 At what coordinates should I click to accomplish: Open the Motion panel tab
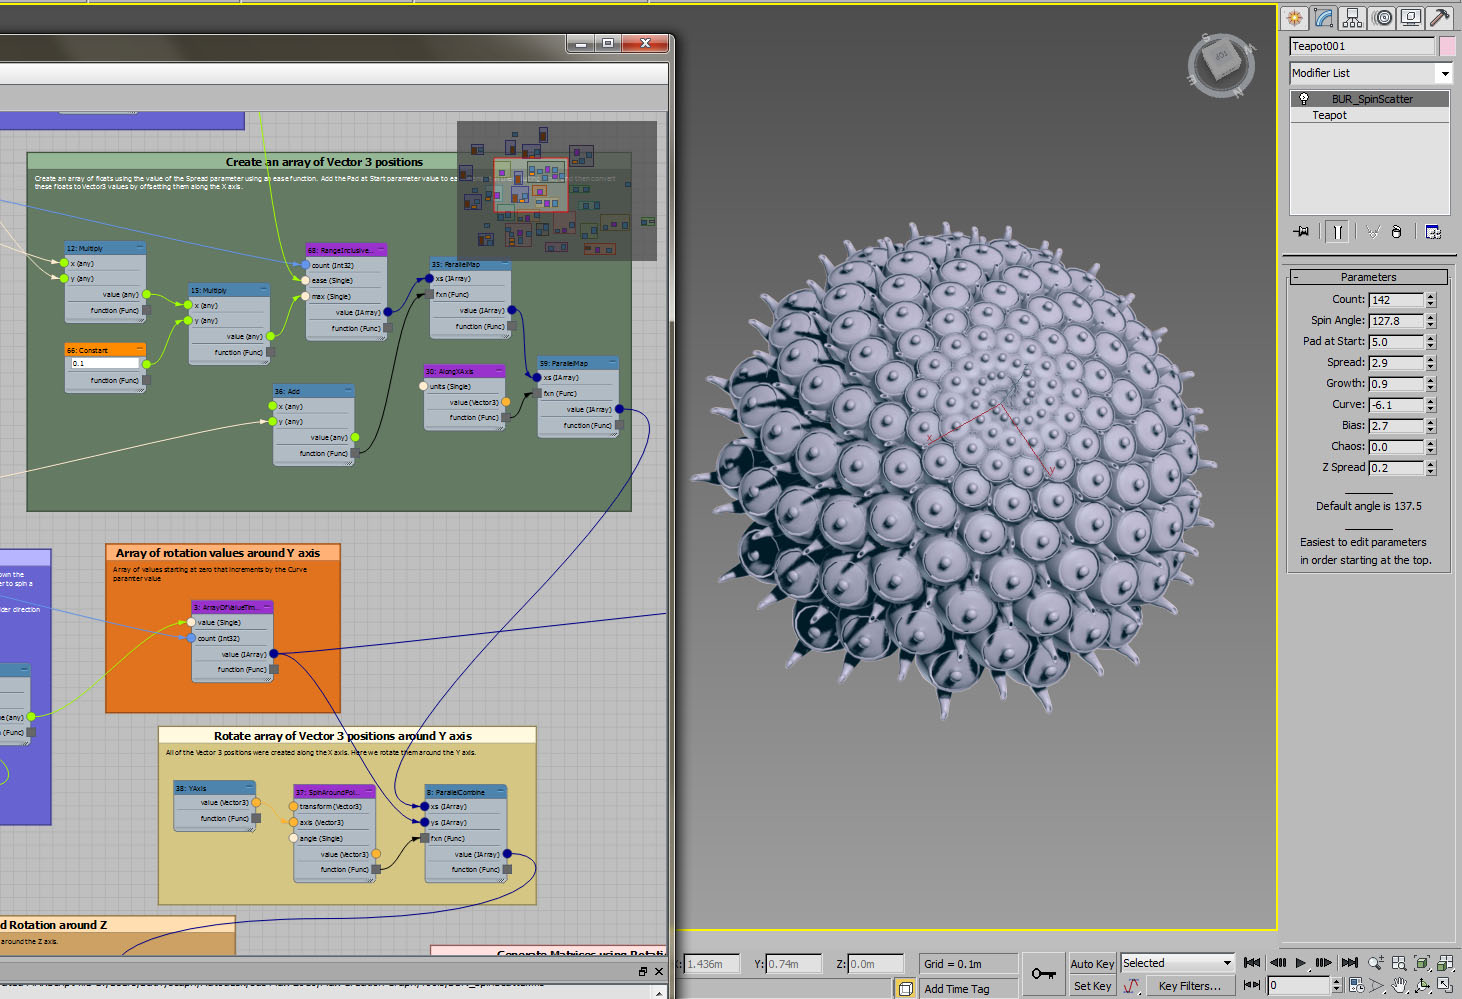pos(1382,18)
